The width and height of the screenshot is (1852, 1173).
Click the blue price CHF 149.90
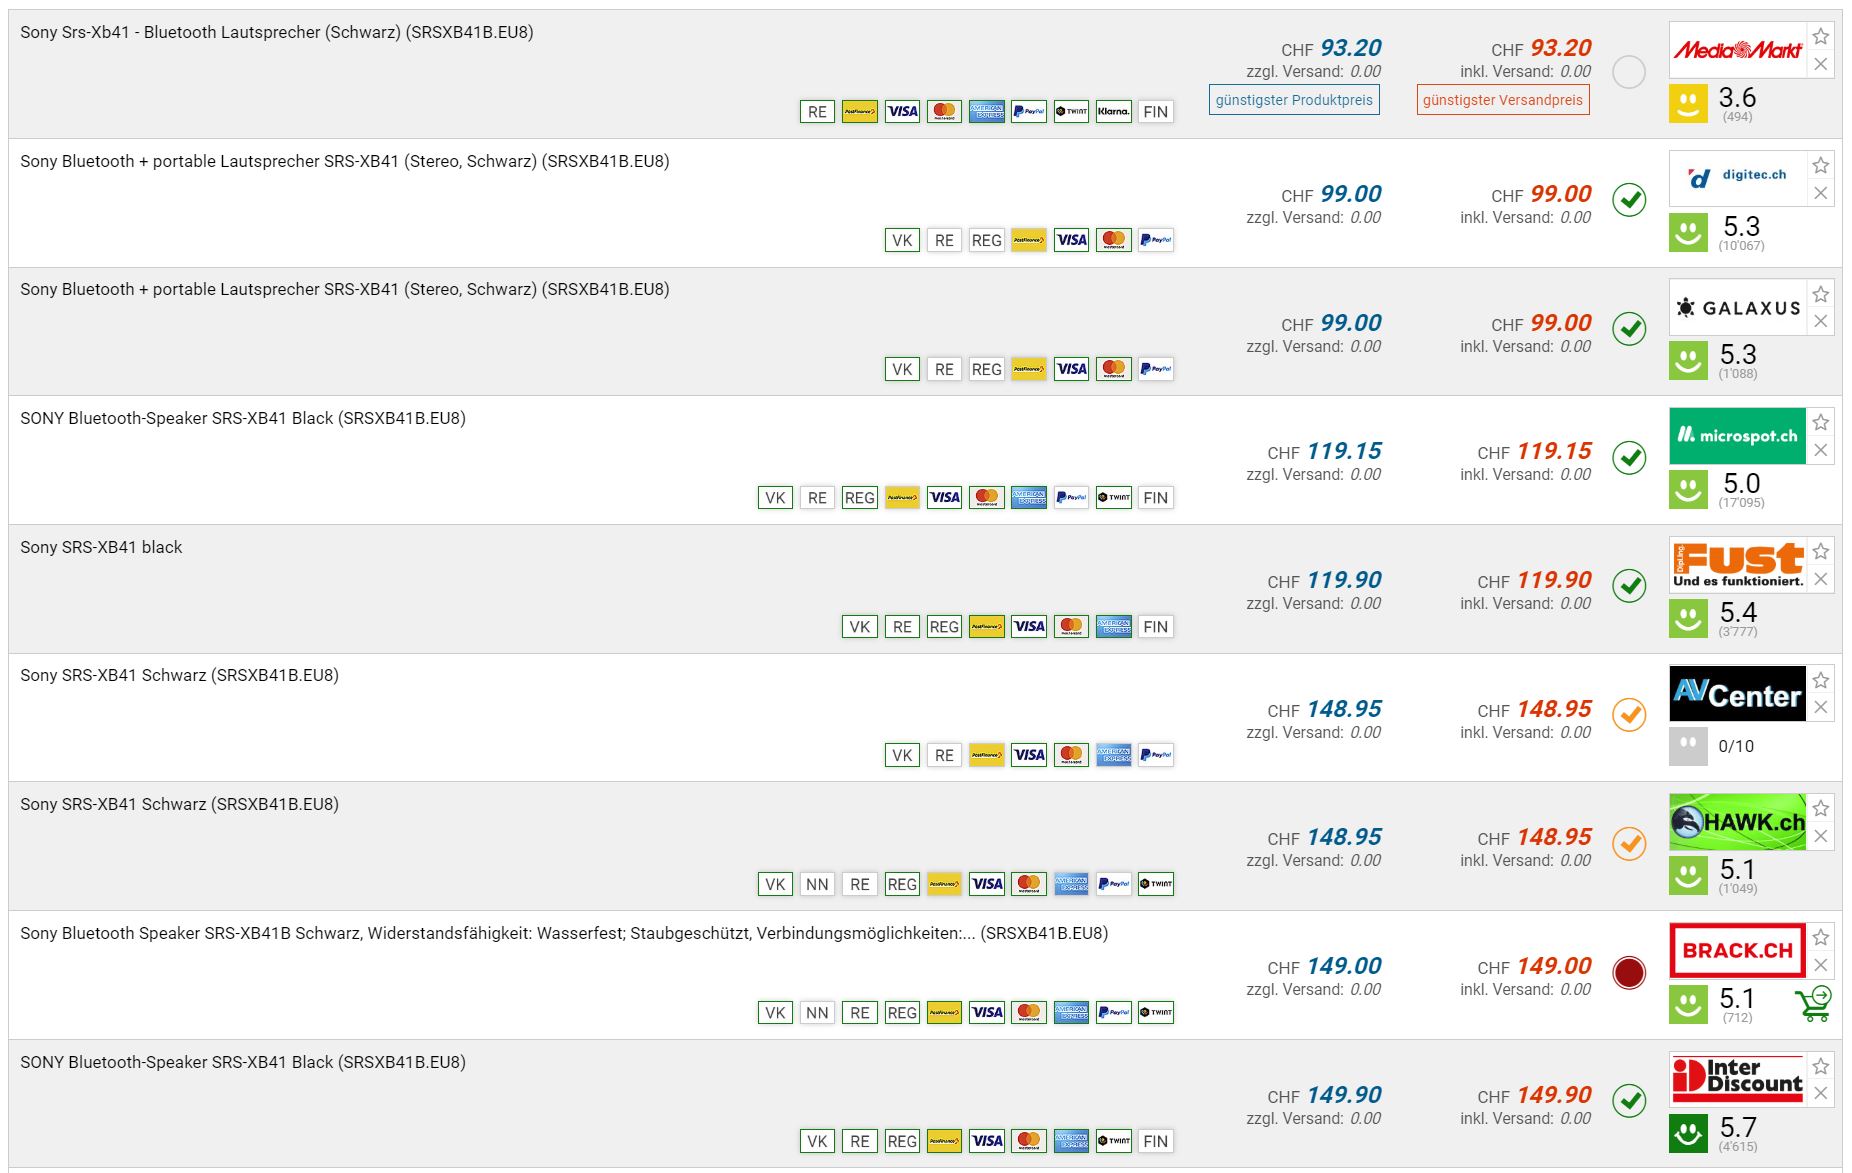pyautogui.click(x=1324, y=1095)
